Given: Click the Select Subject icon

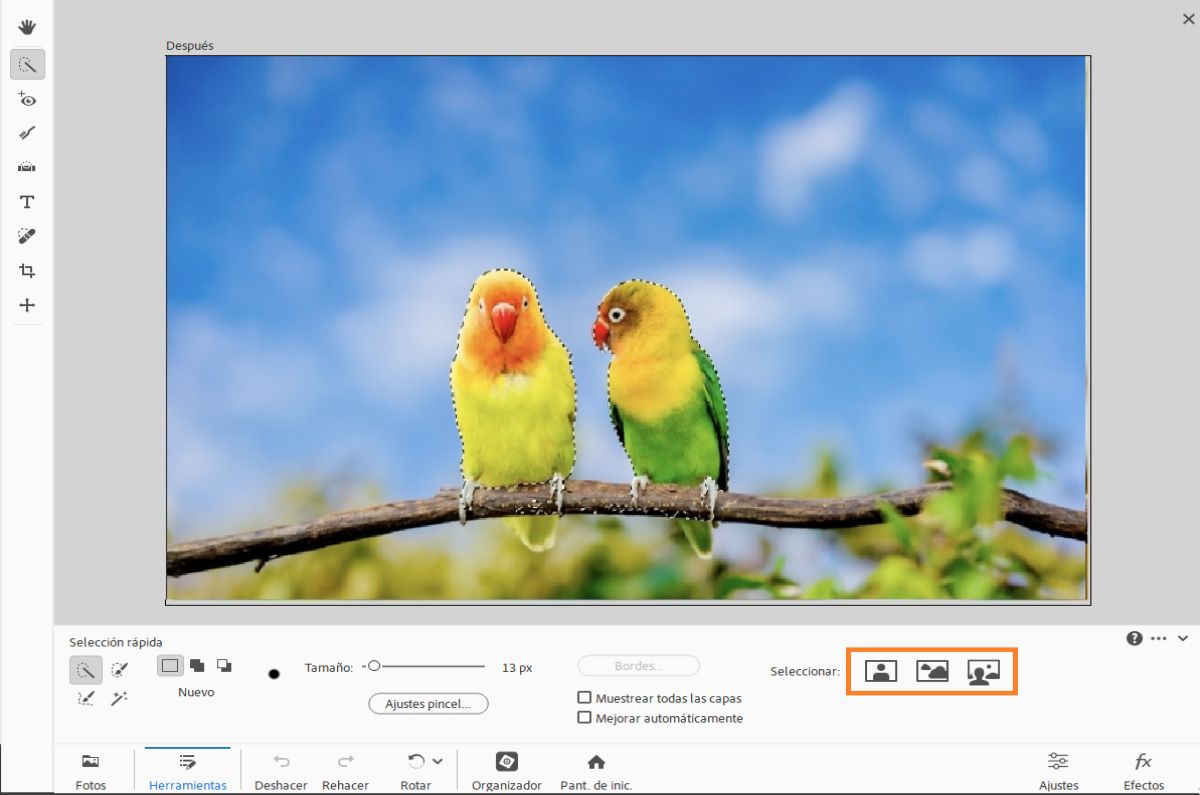Looking at the screenshot, I should point(881,671).
